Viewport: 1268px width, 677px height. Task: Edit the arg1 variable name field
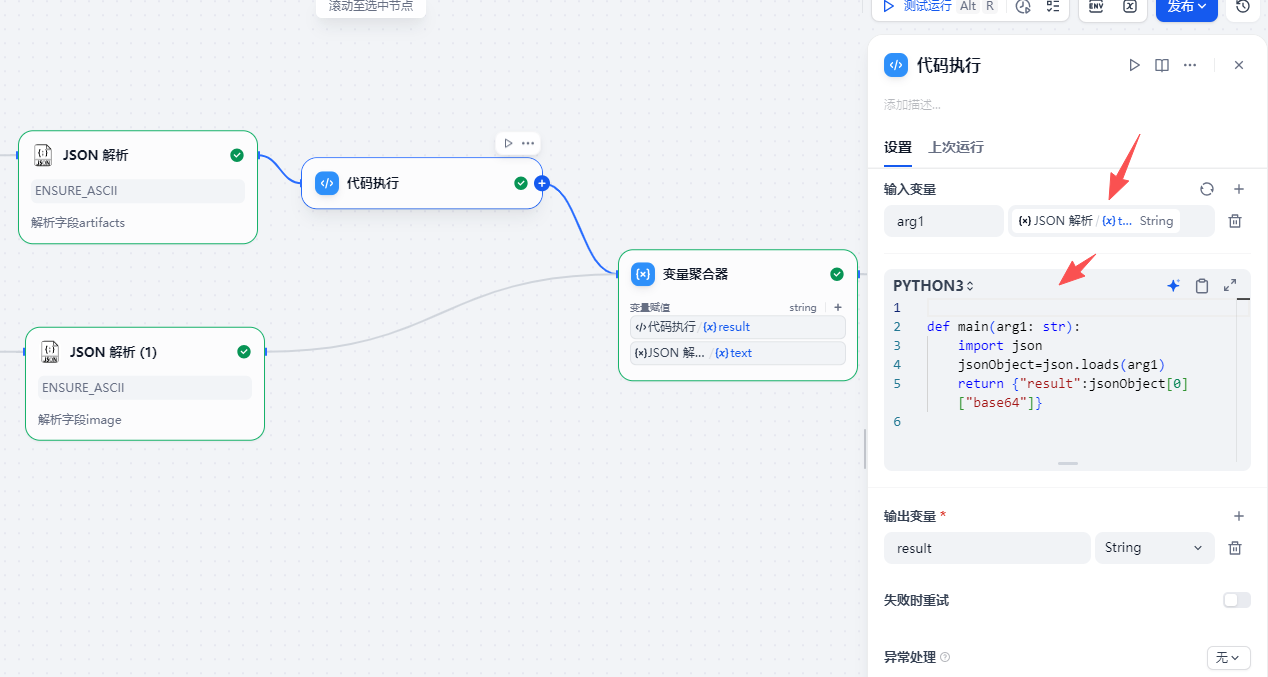943,221
